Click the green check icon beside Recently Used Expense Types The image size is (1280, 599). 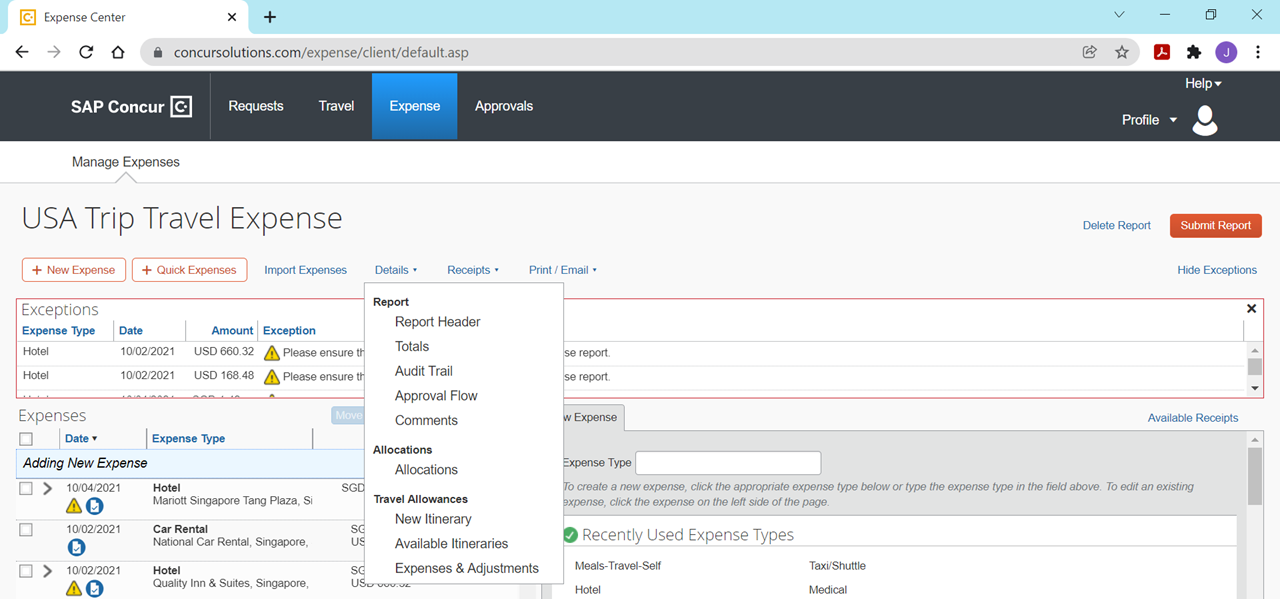[x=570, y=535]
